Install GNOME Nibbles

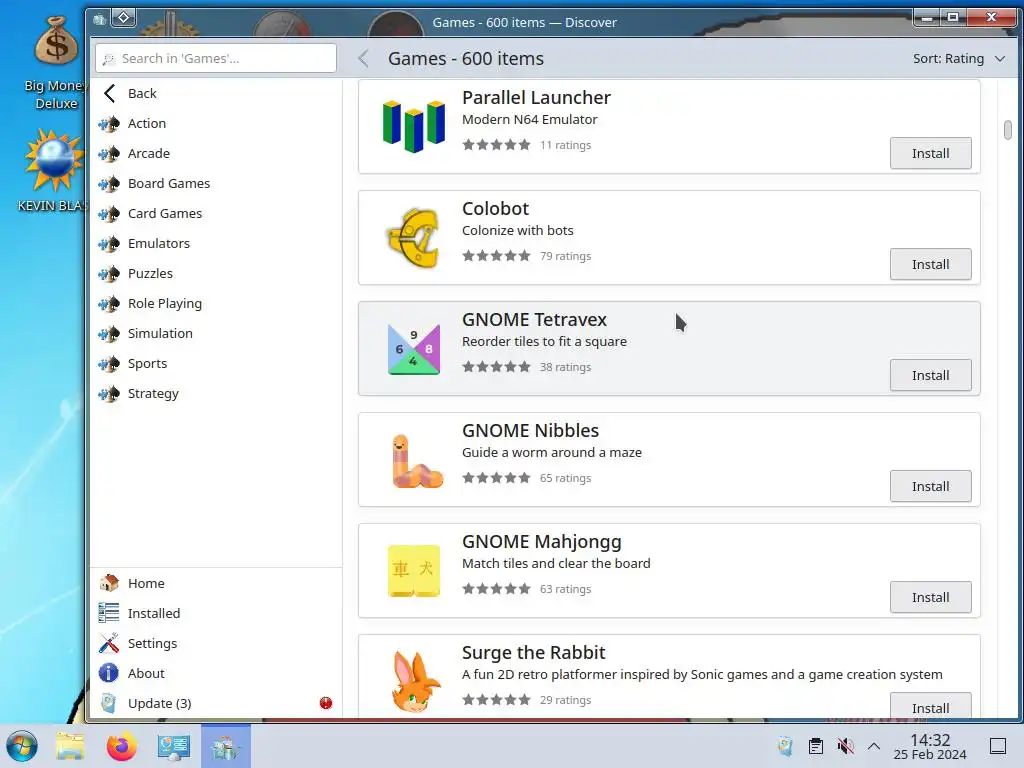click(x=930, y=487)
